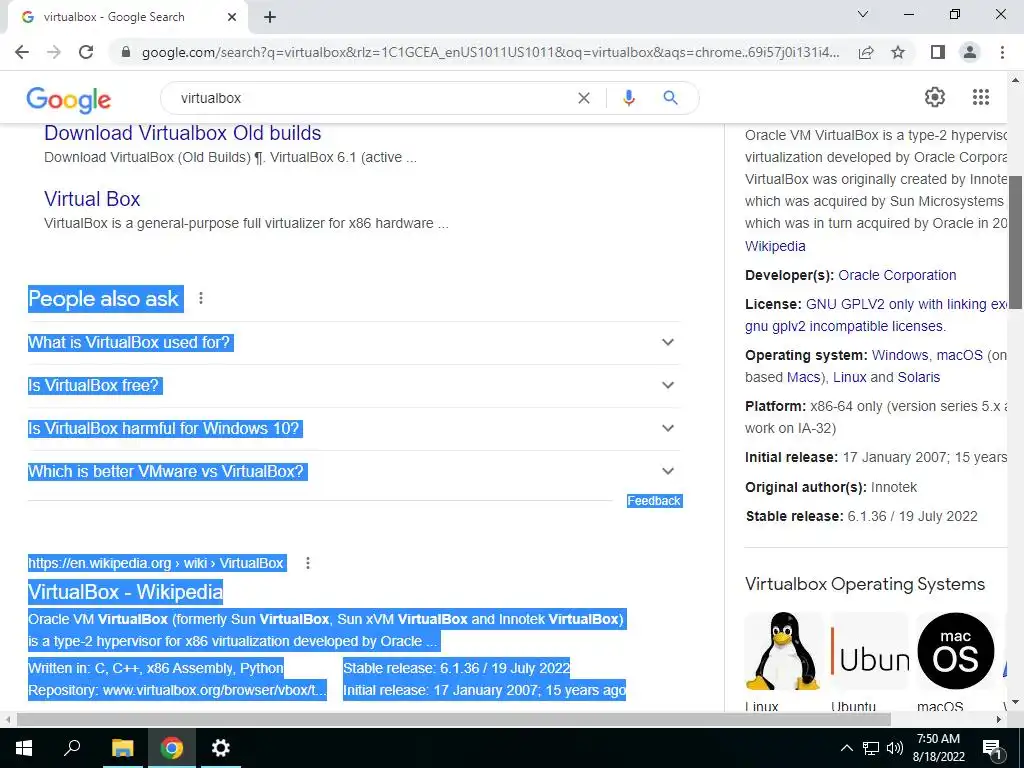This screenshot has width=1024, height=768.
Task: Open File Explorer from taskbar
Action: [x=122, y=748]
